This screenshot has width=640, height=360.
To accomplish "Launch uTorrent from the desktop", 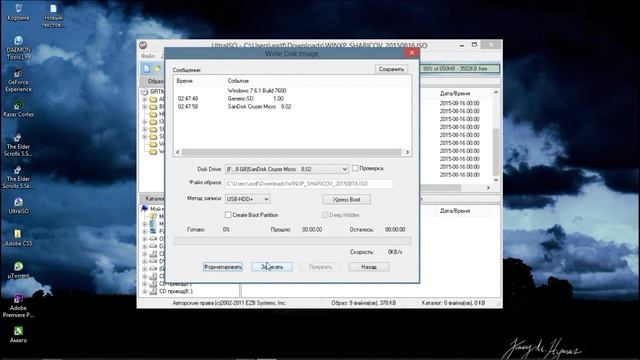I will pyautogui.click(x=18, y=271).
